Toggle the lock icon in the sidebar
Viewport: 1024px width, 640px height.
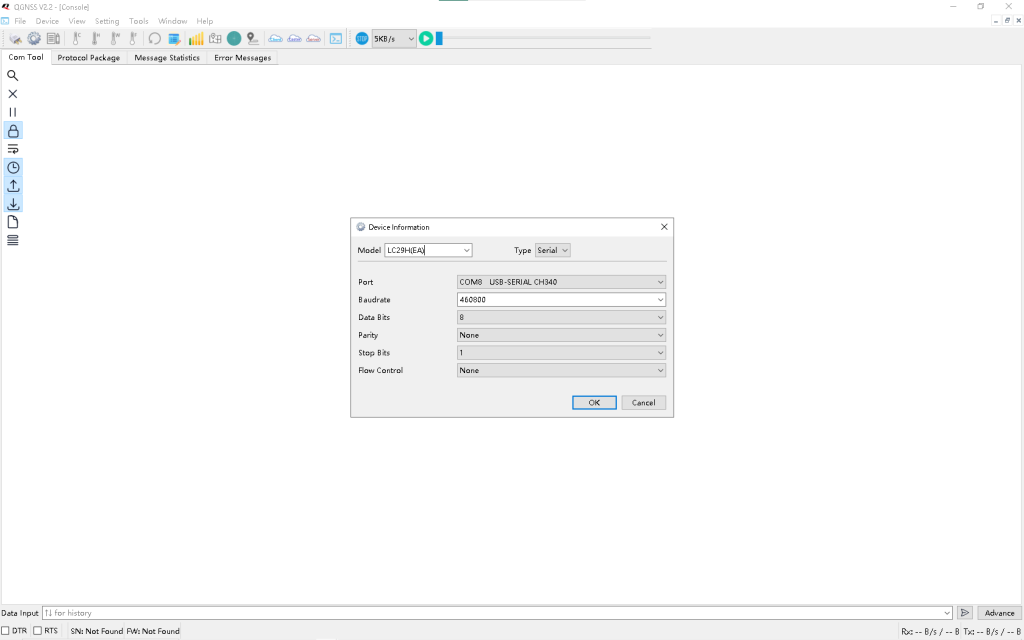click(13, 131)
